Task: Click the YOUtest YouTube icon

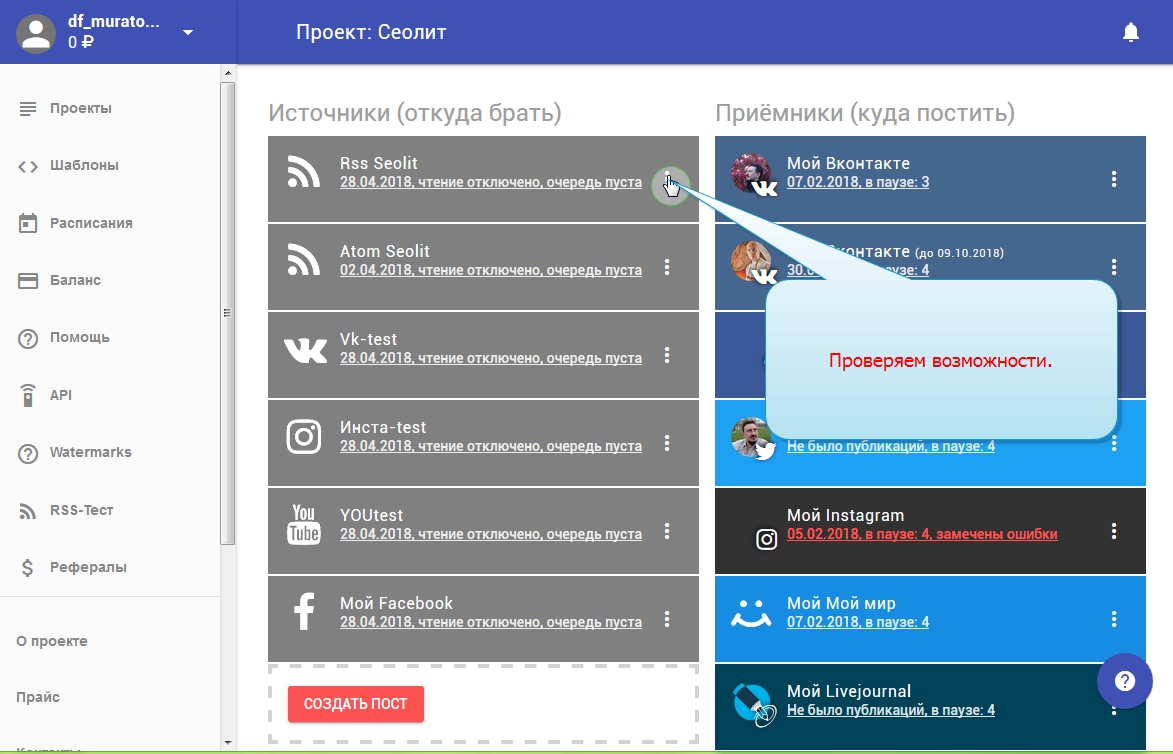Action: (303, 524)
